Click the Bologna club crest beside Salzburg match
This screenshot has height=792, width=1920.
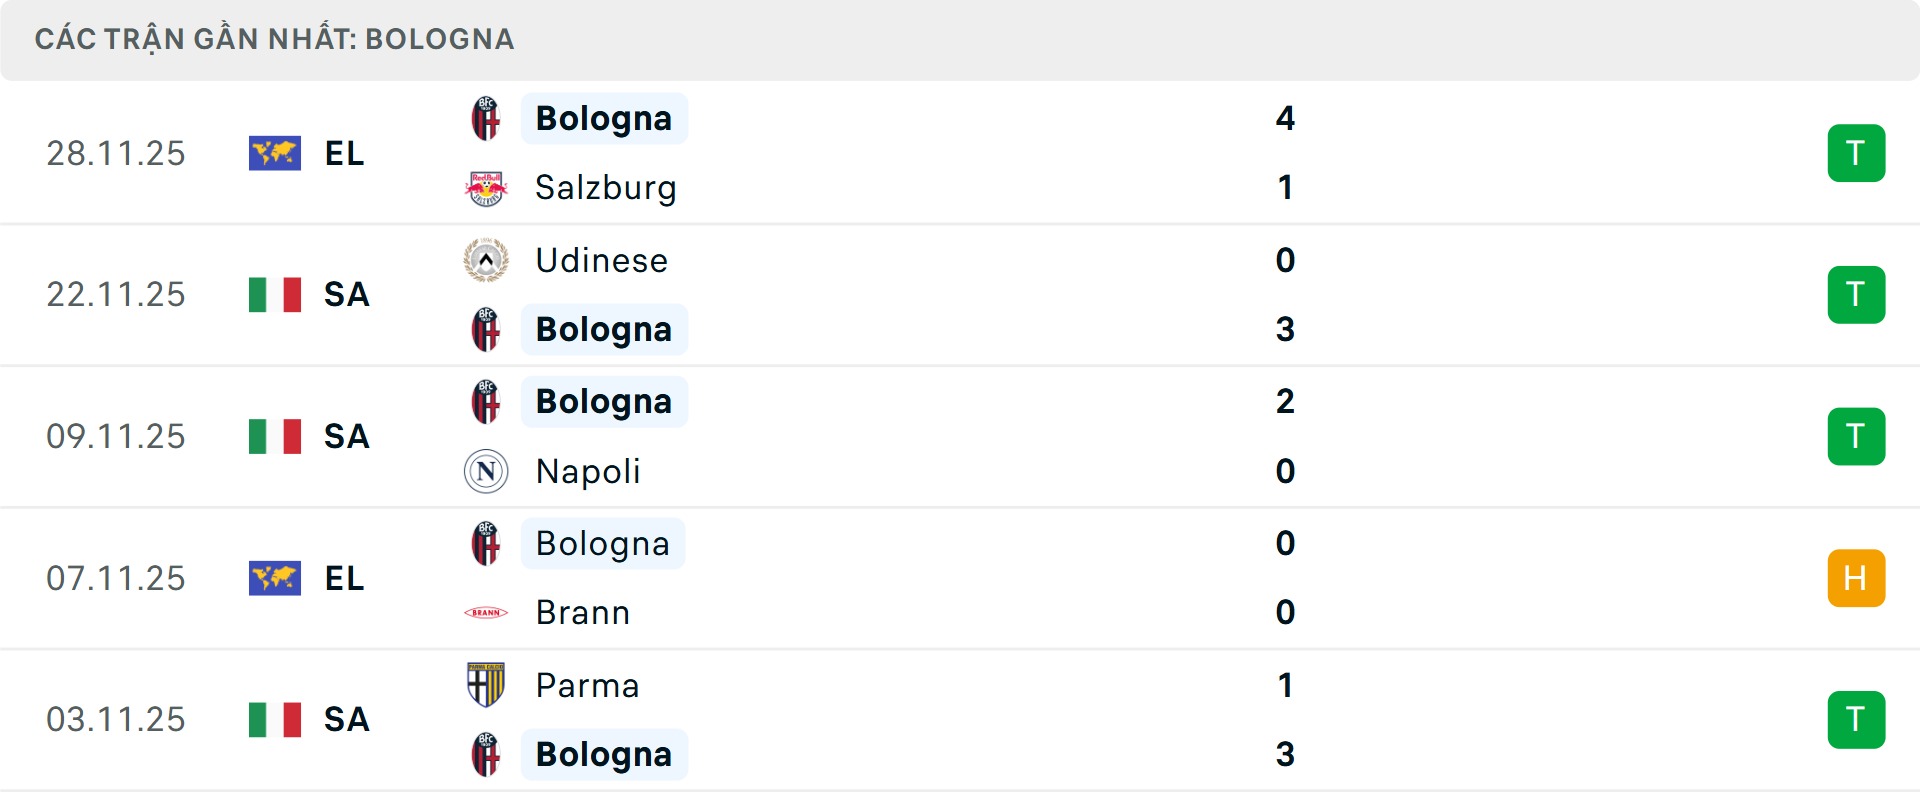[x=486, y=117]
